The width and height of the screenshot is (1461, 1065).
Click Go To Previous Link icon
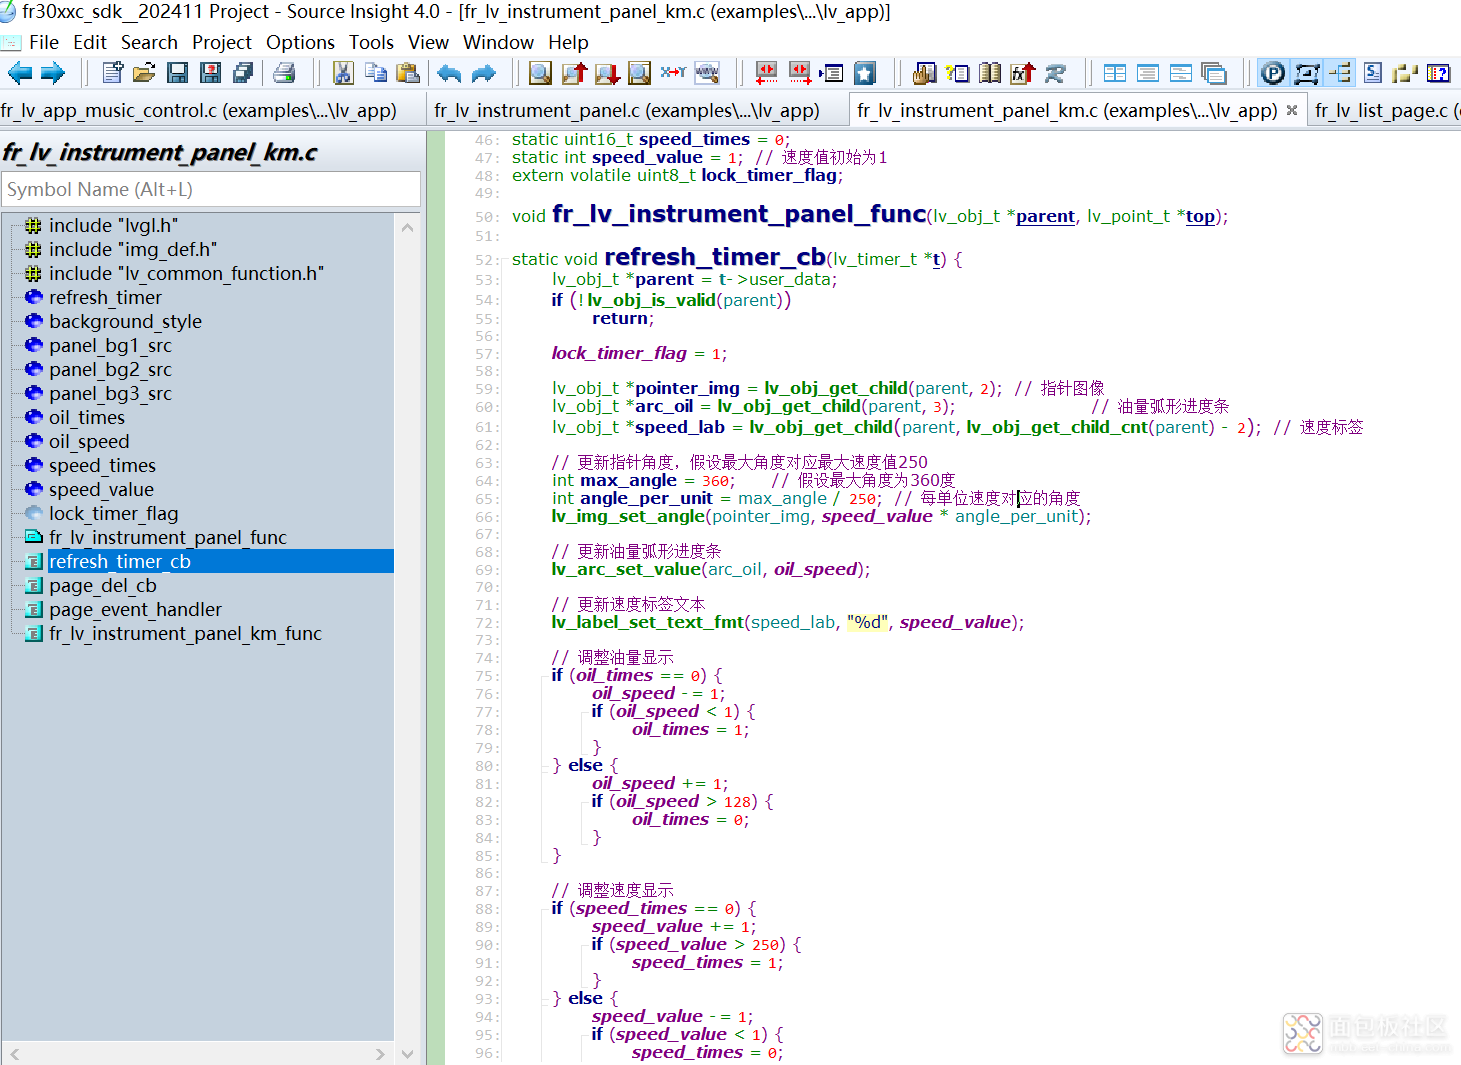coord(767,73)
